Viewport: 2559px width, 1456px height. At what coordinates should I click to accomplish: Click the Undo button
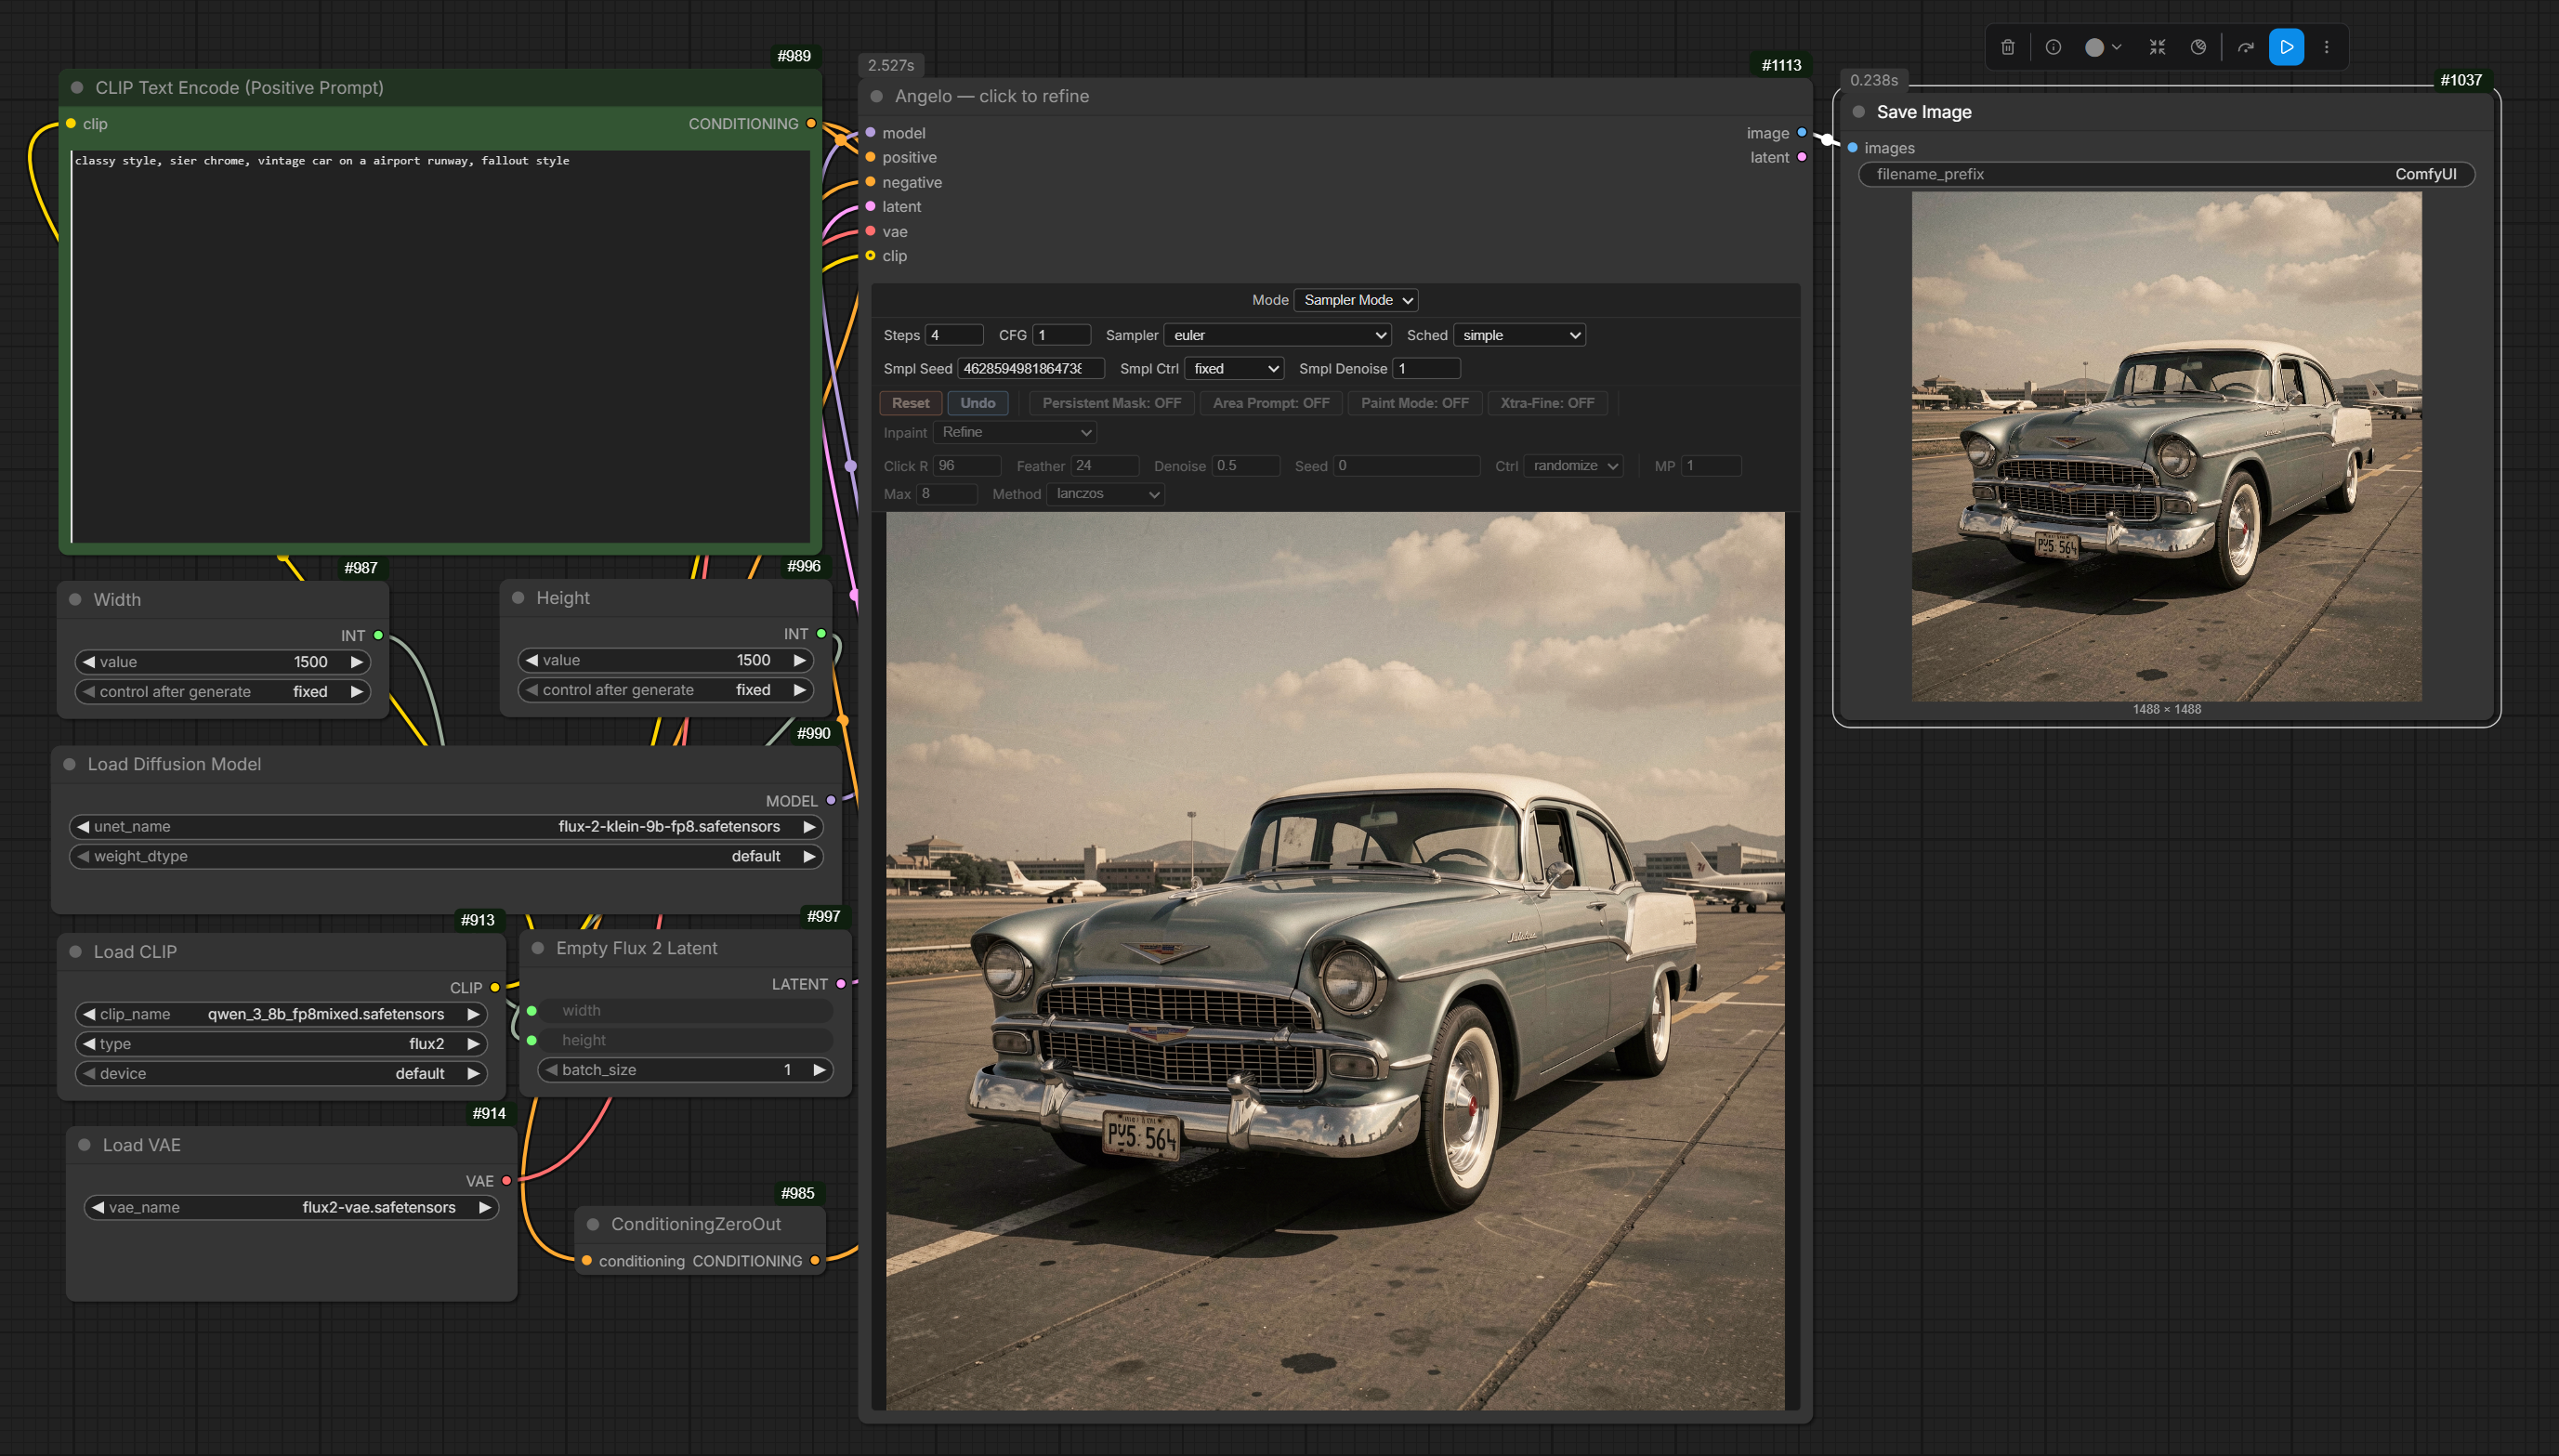(977, 403)
